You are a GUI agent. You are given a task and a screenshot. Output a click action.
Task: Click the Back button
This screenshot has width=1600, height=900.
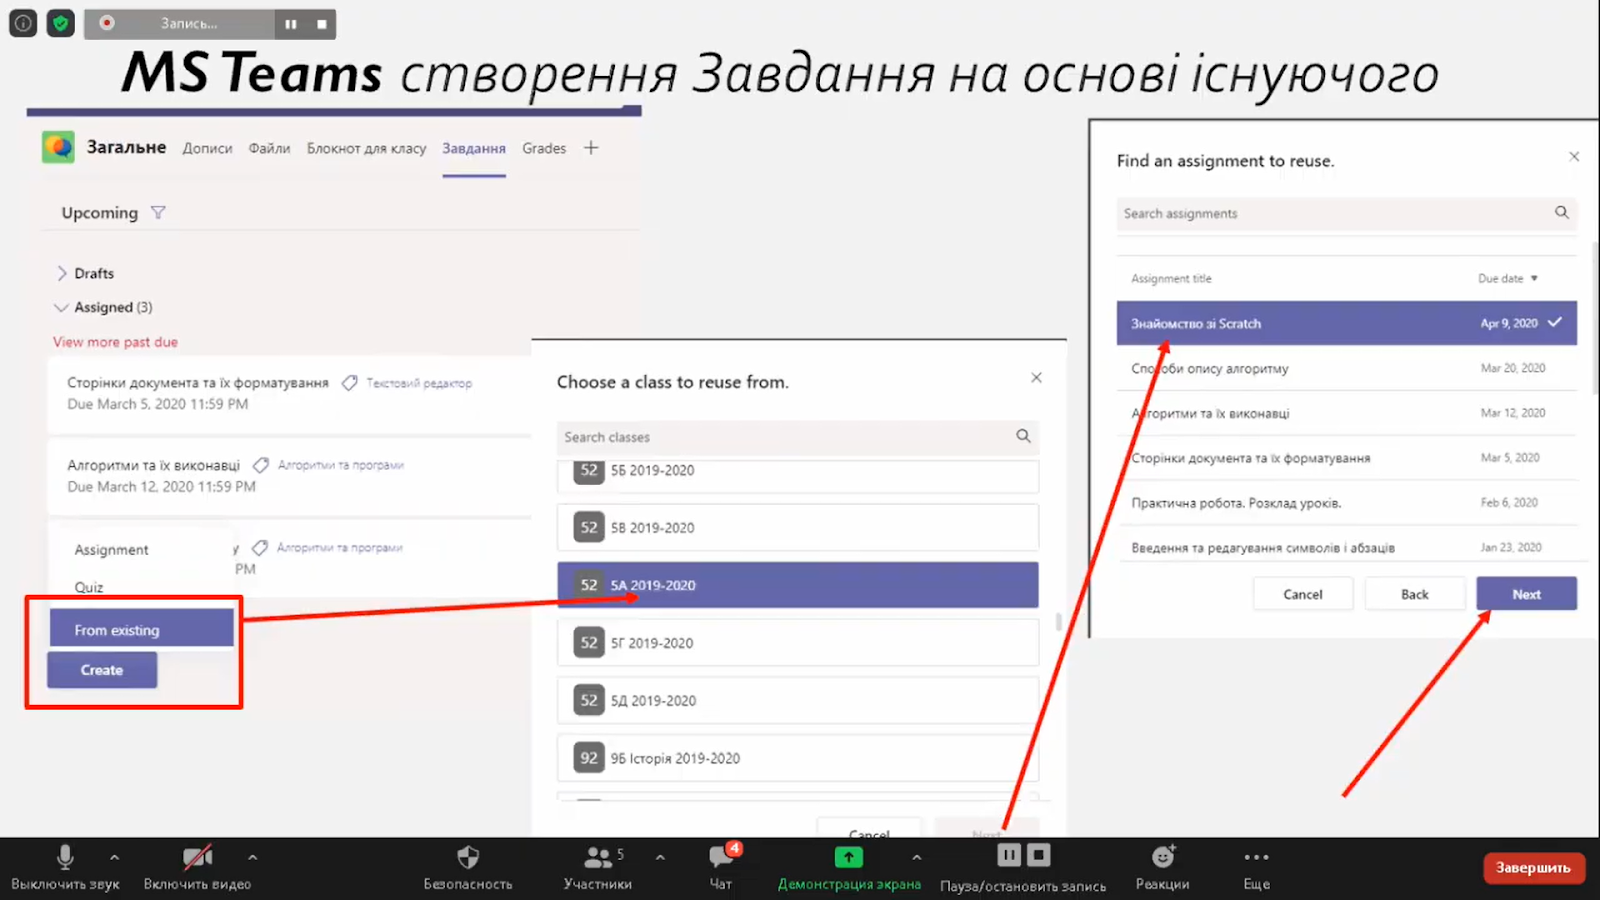pos(1415,594)
